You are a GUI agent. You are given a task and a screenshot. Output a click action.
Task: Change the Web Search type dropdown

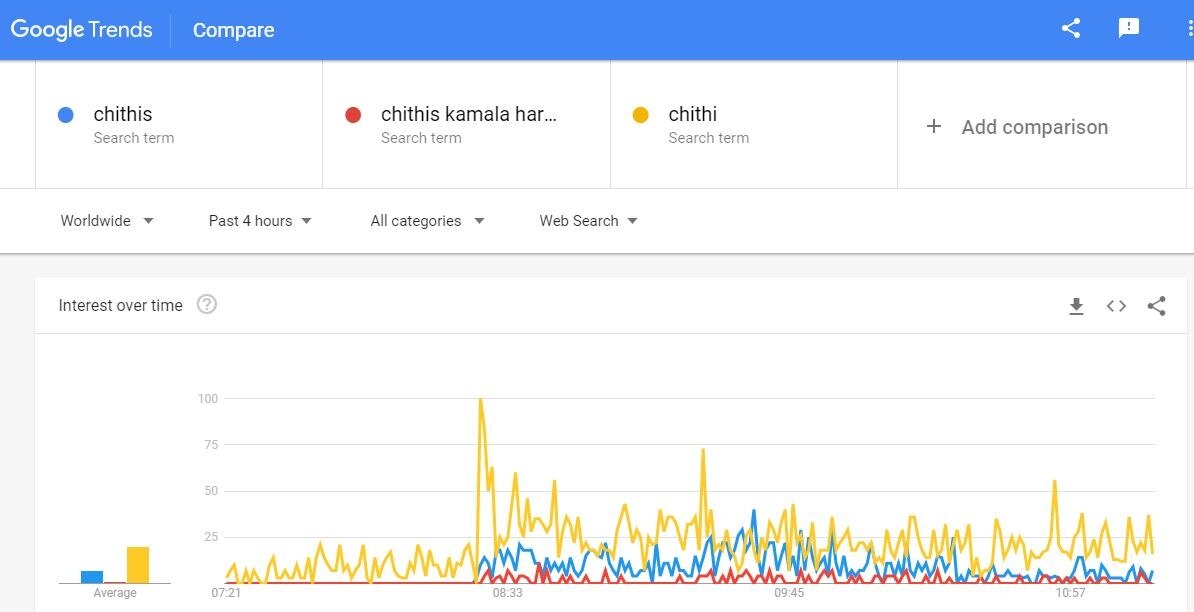pos(588,221)
